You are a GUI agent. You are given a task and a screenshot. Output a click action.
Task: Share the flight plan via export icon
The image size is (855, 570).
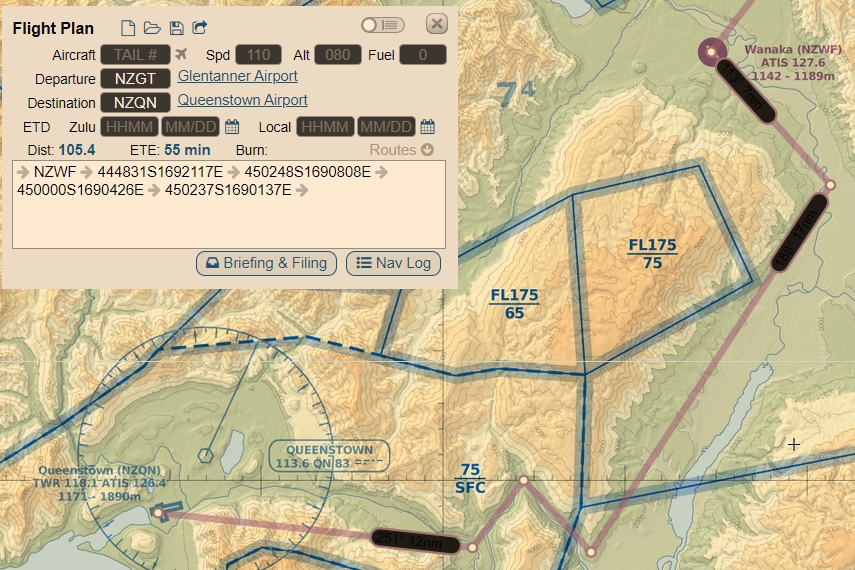point(200,27)
